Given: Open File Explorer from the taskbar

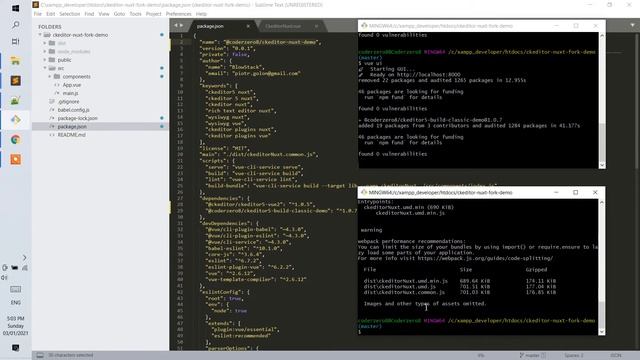Looking at the screenshot, I should [16, 61].
